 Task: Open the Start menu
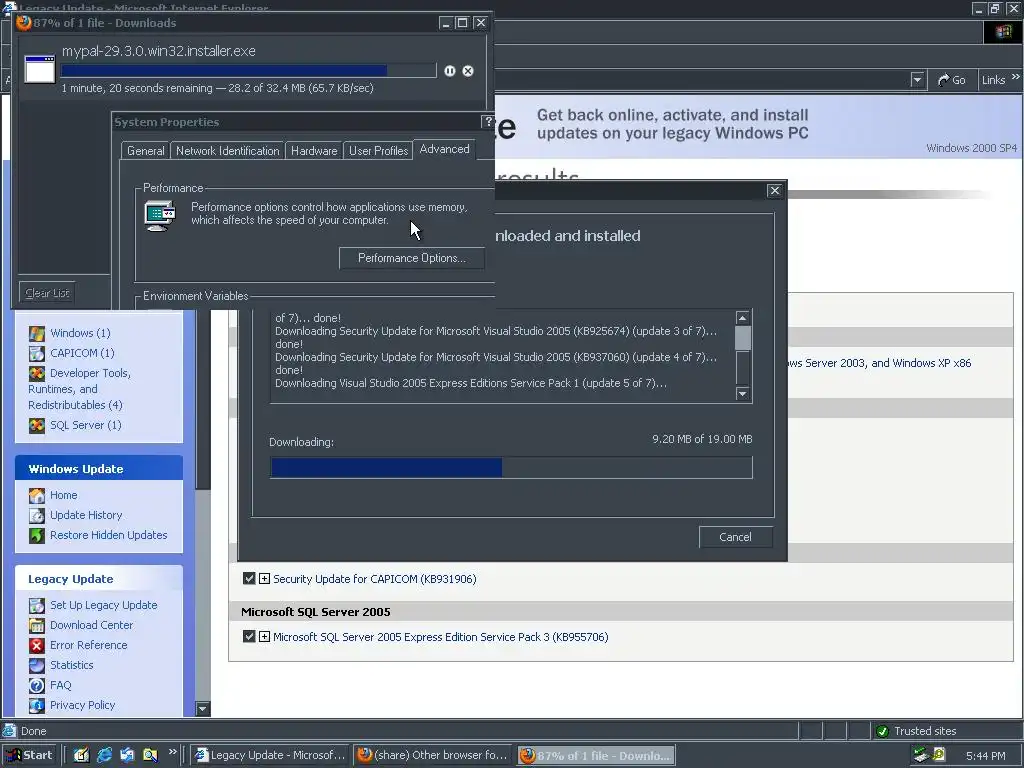pyautogui.click(x=29, y=755)
